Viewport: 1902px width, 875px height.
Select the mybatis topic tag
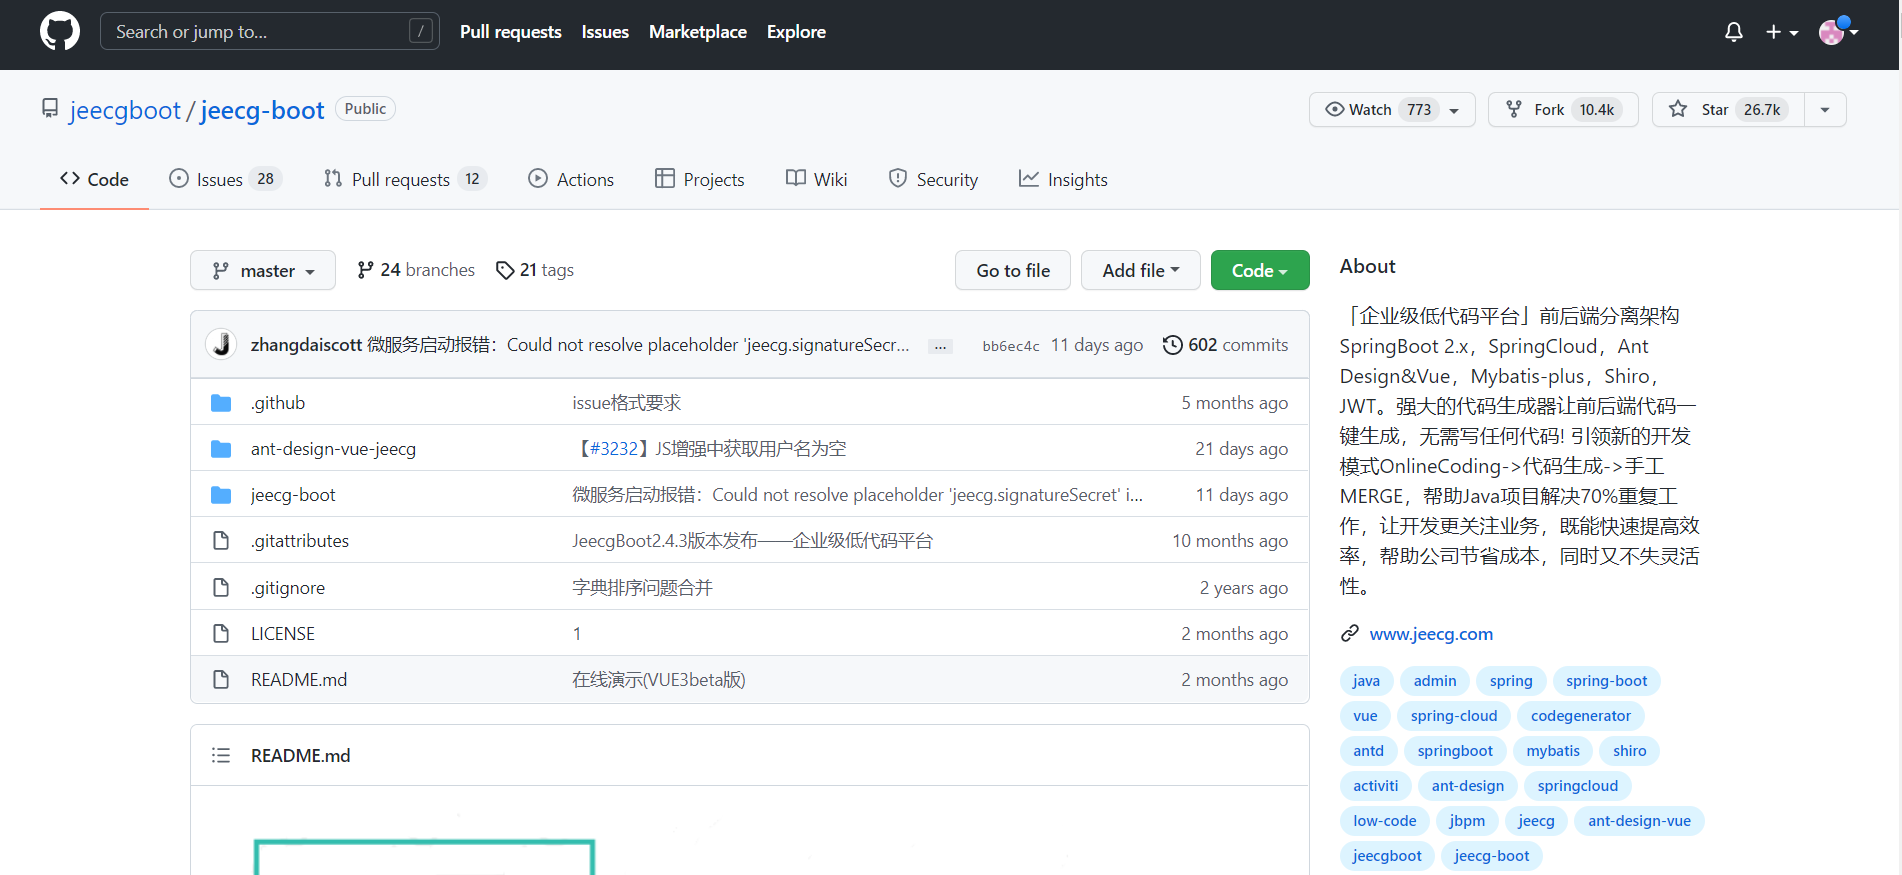[1553, 751]
